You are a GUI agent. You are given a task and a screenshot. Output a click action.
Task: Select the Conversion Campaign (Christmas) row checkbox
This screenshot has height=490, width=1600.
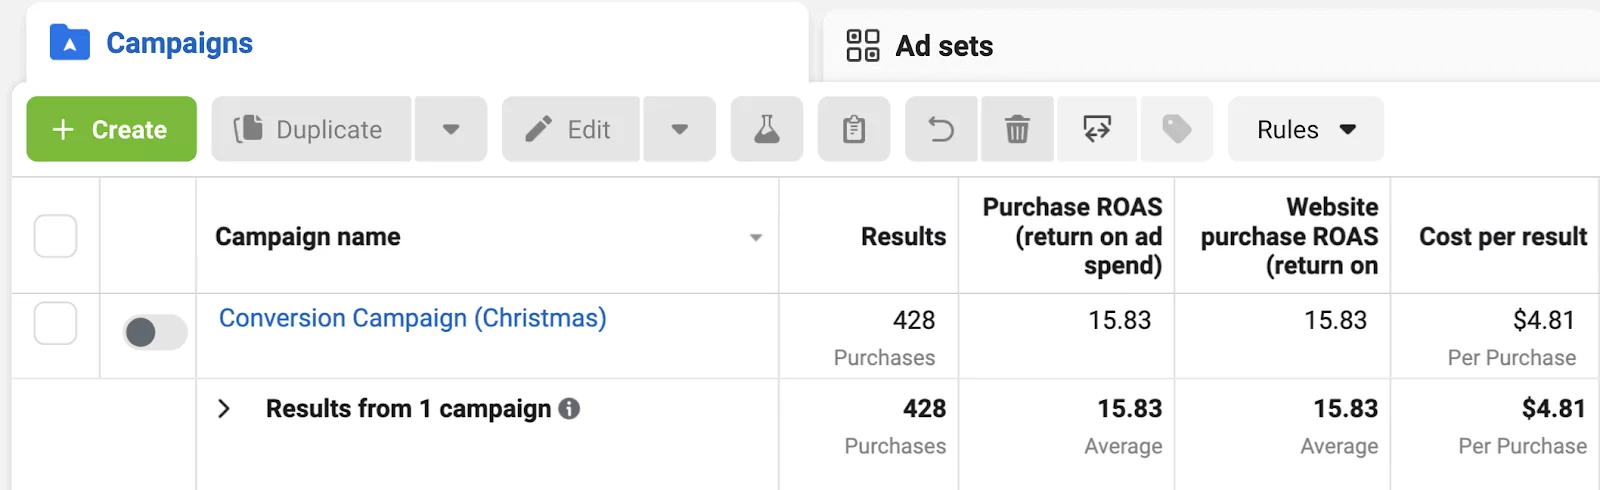click(x=55, y=323)
